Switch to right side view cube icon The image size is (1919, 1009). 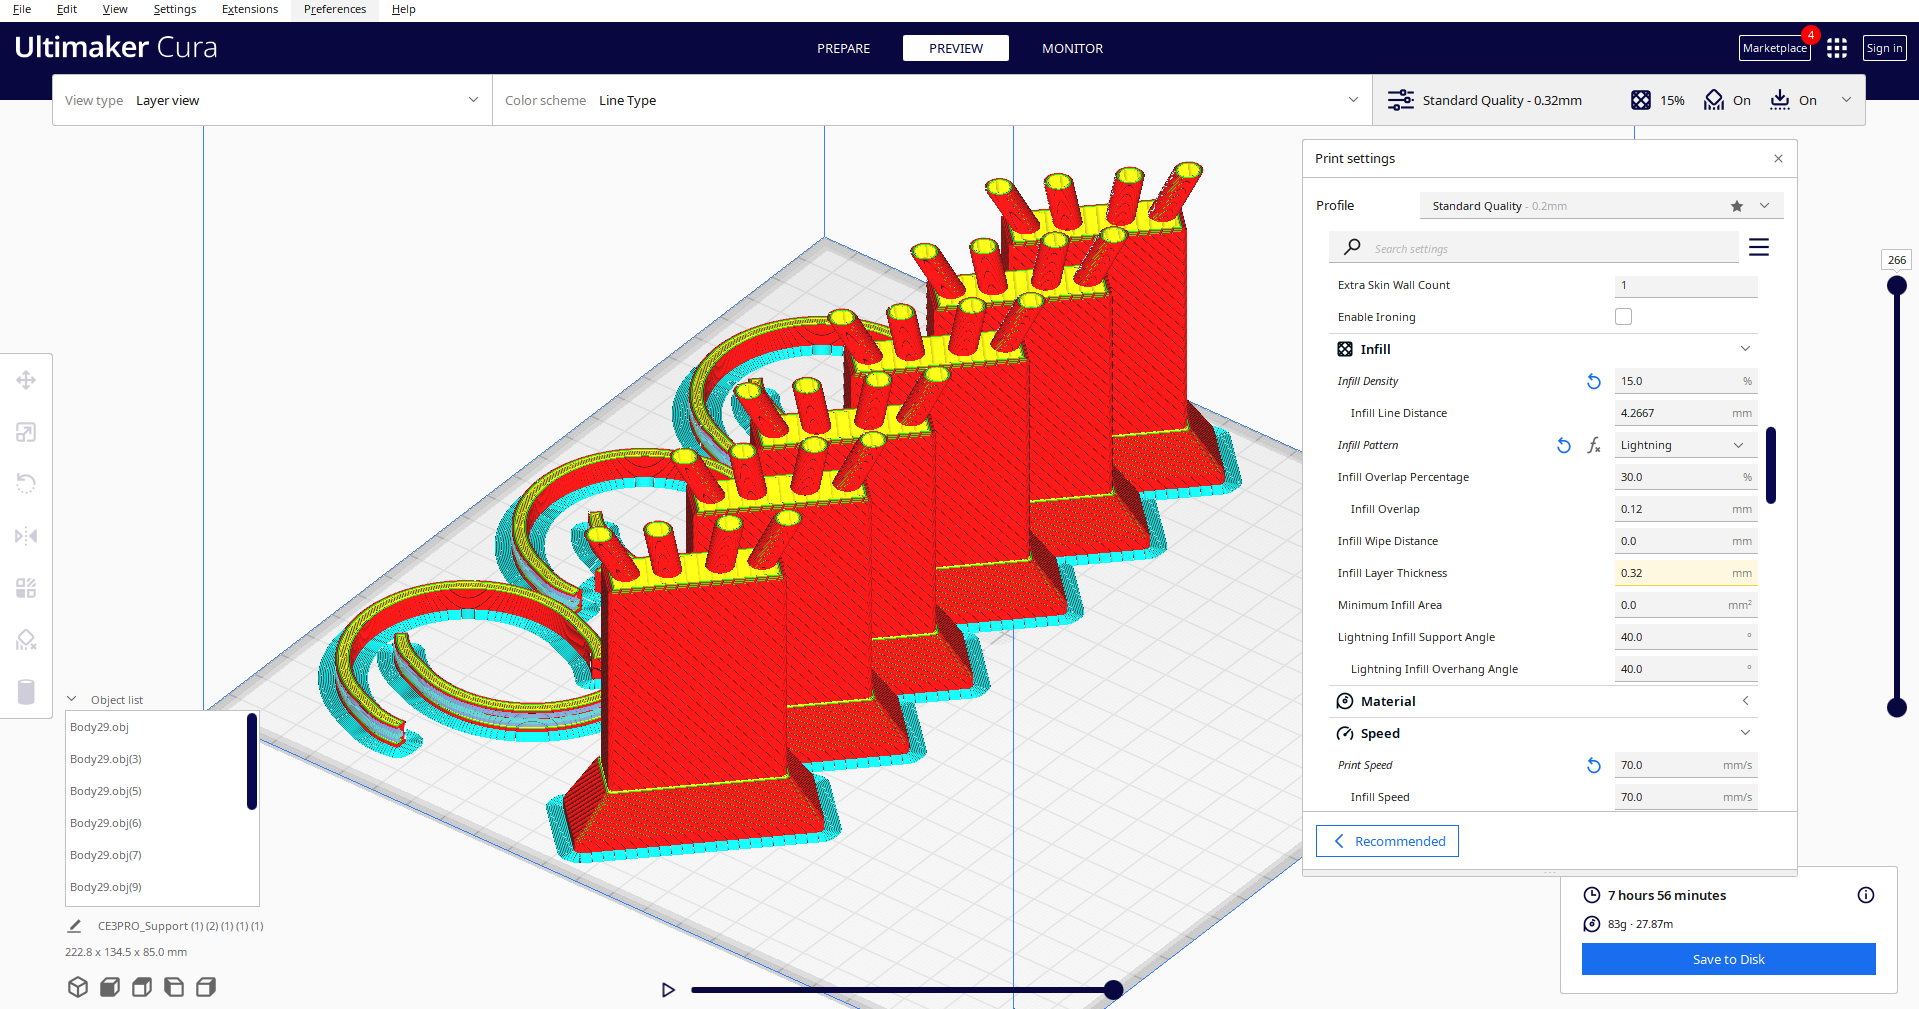pos(206,987)
